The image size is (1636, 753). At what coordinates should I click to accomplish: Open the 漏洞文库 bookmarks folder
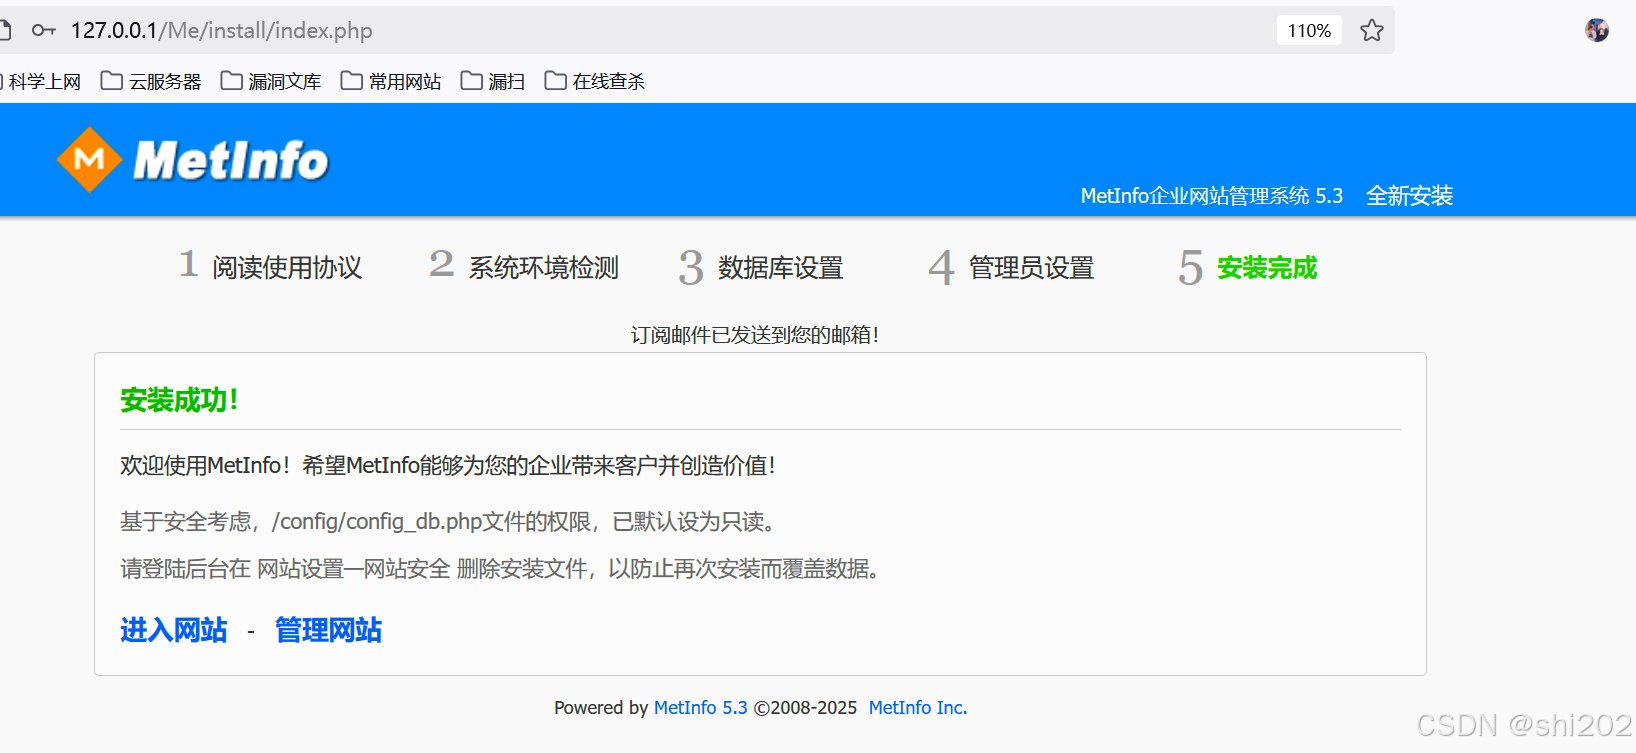(271, 81)
